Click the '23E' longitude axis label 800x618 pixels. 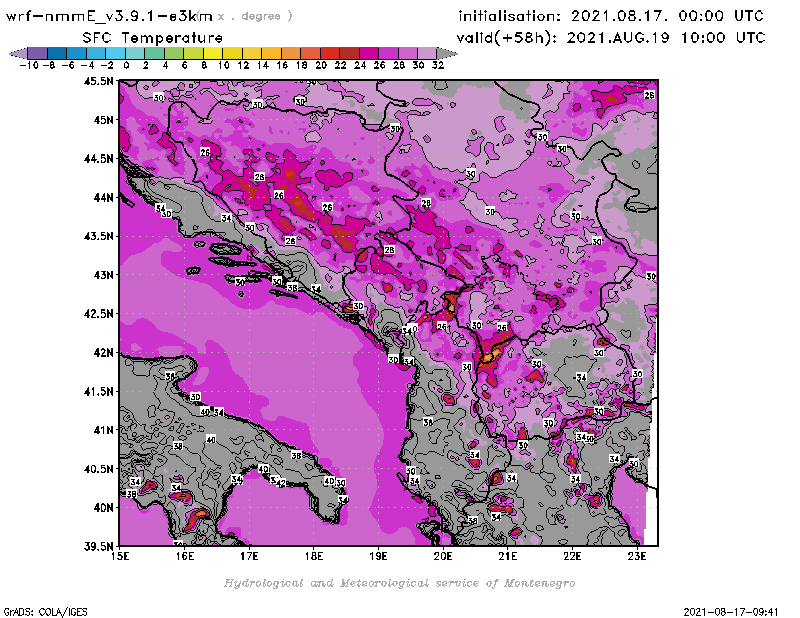pyautogui.click(x=637, y=556)
